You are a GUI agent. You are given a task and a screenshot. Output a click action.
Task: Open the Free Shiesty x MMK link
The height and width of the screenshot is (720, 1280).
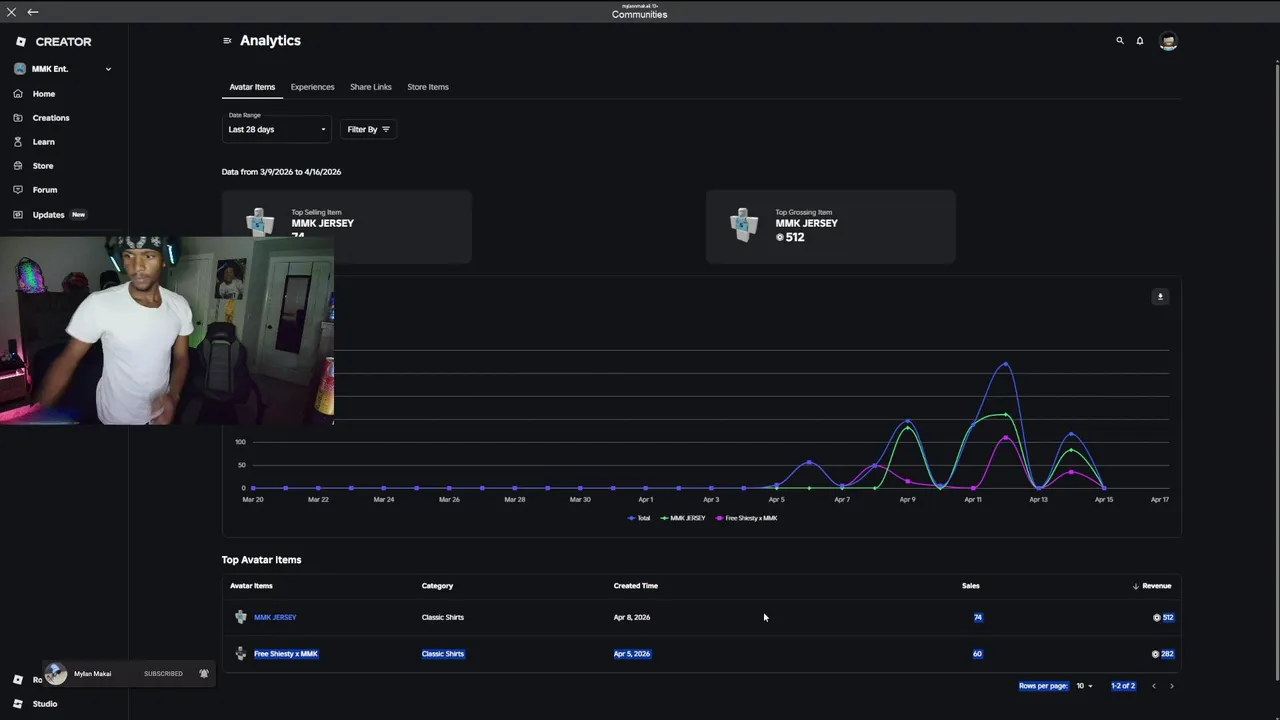pyautogui.click(x=286, y=654)
